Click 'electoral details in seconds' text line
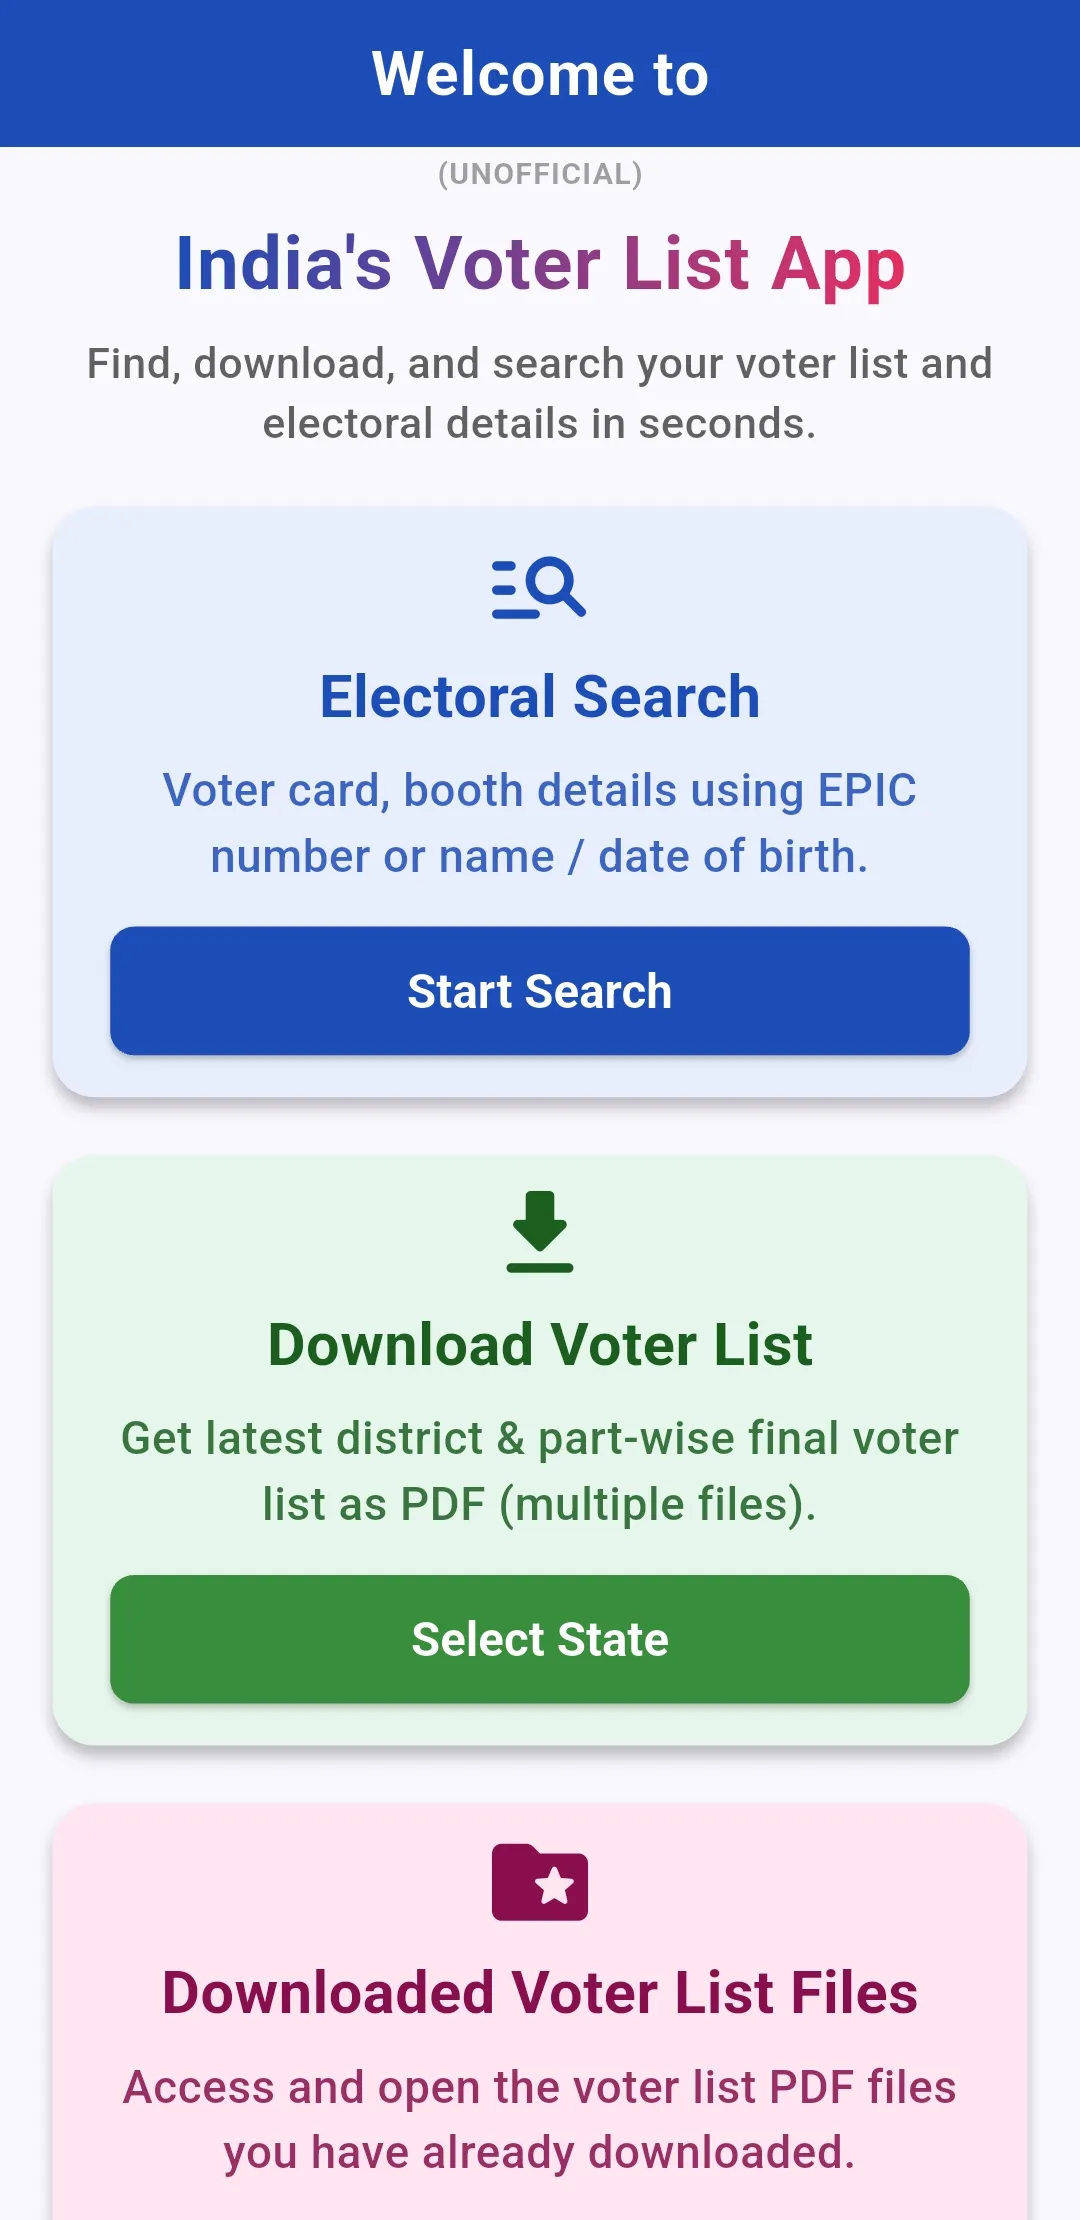This screenshot has height=2220, width=1080. coord(540,424)
